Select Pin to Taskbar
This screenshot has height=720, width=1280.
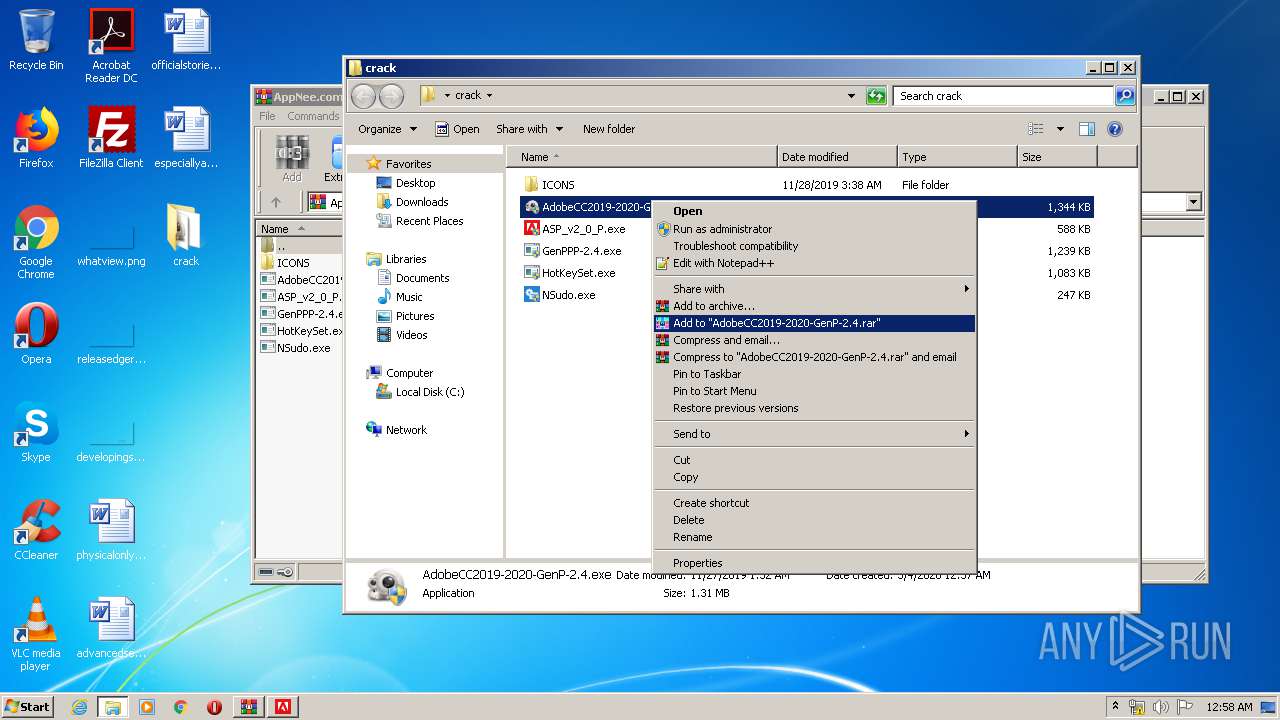814,374
